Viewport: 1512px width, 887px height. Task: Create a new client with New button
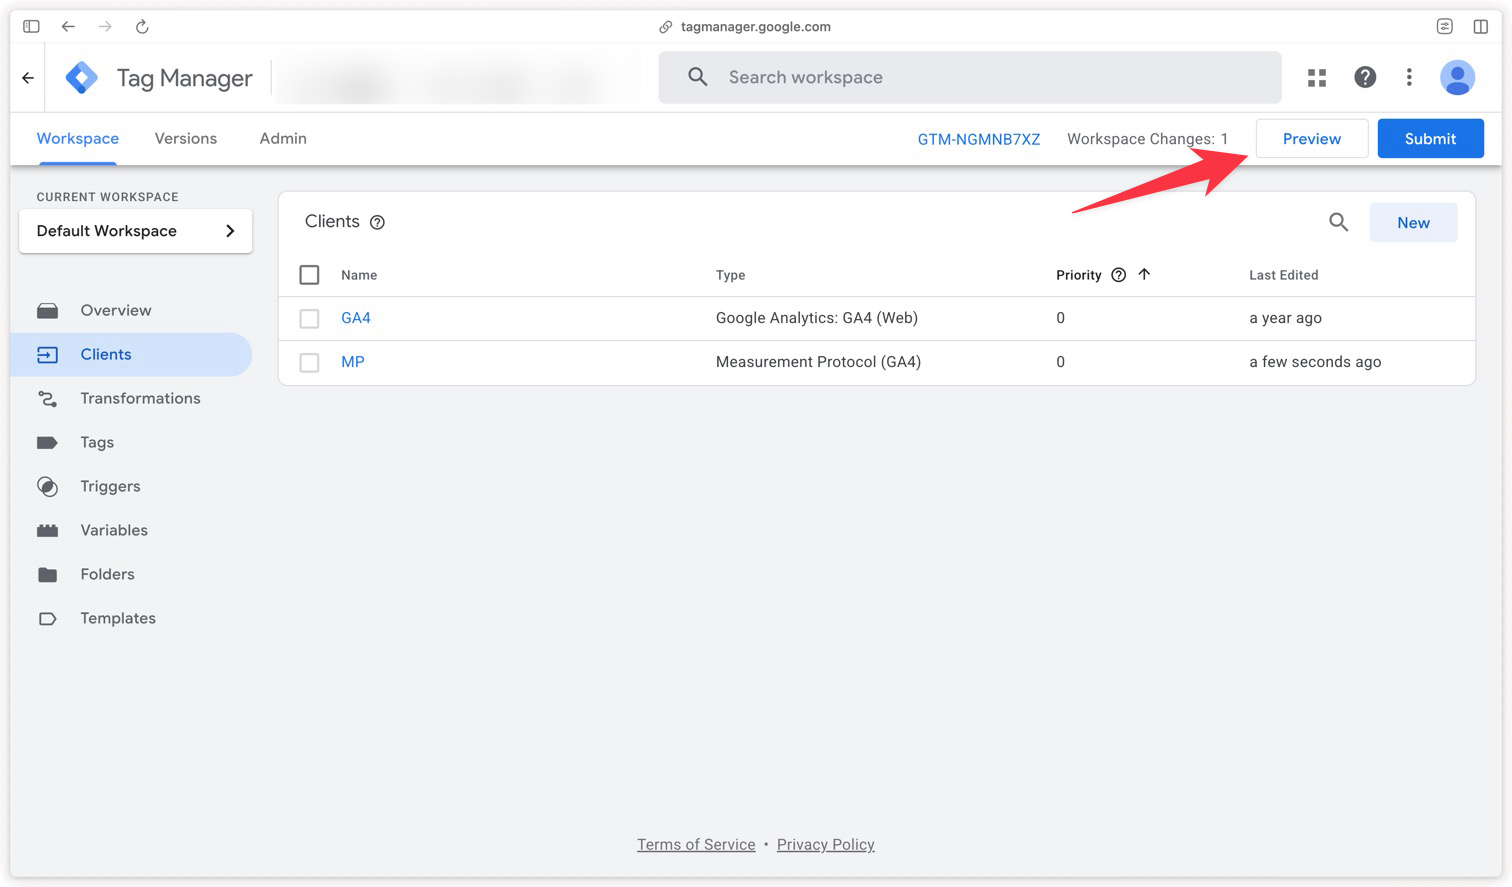1413,222
